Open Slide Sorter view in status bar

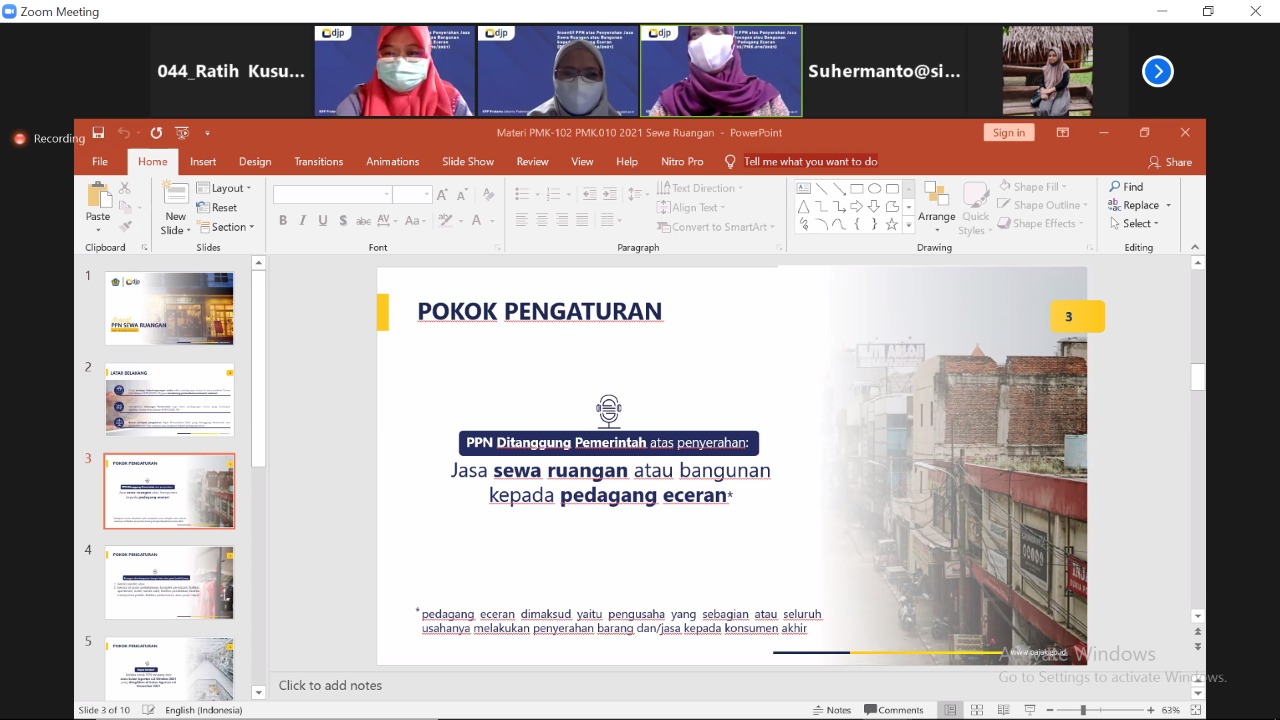click(977, 710)
